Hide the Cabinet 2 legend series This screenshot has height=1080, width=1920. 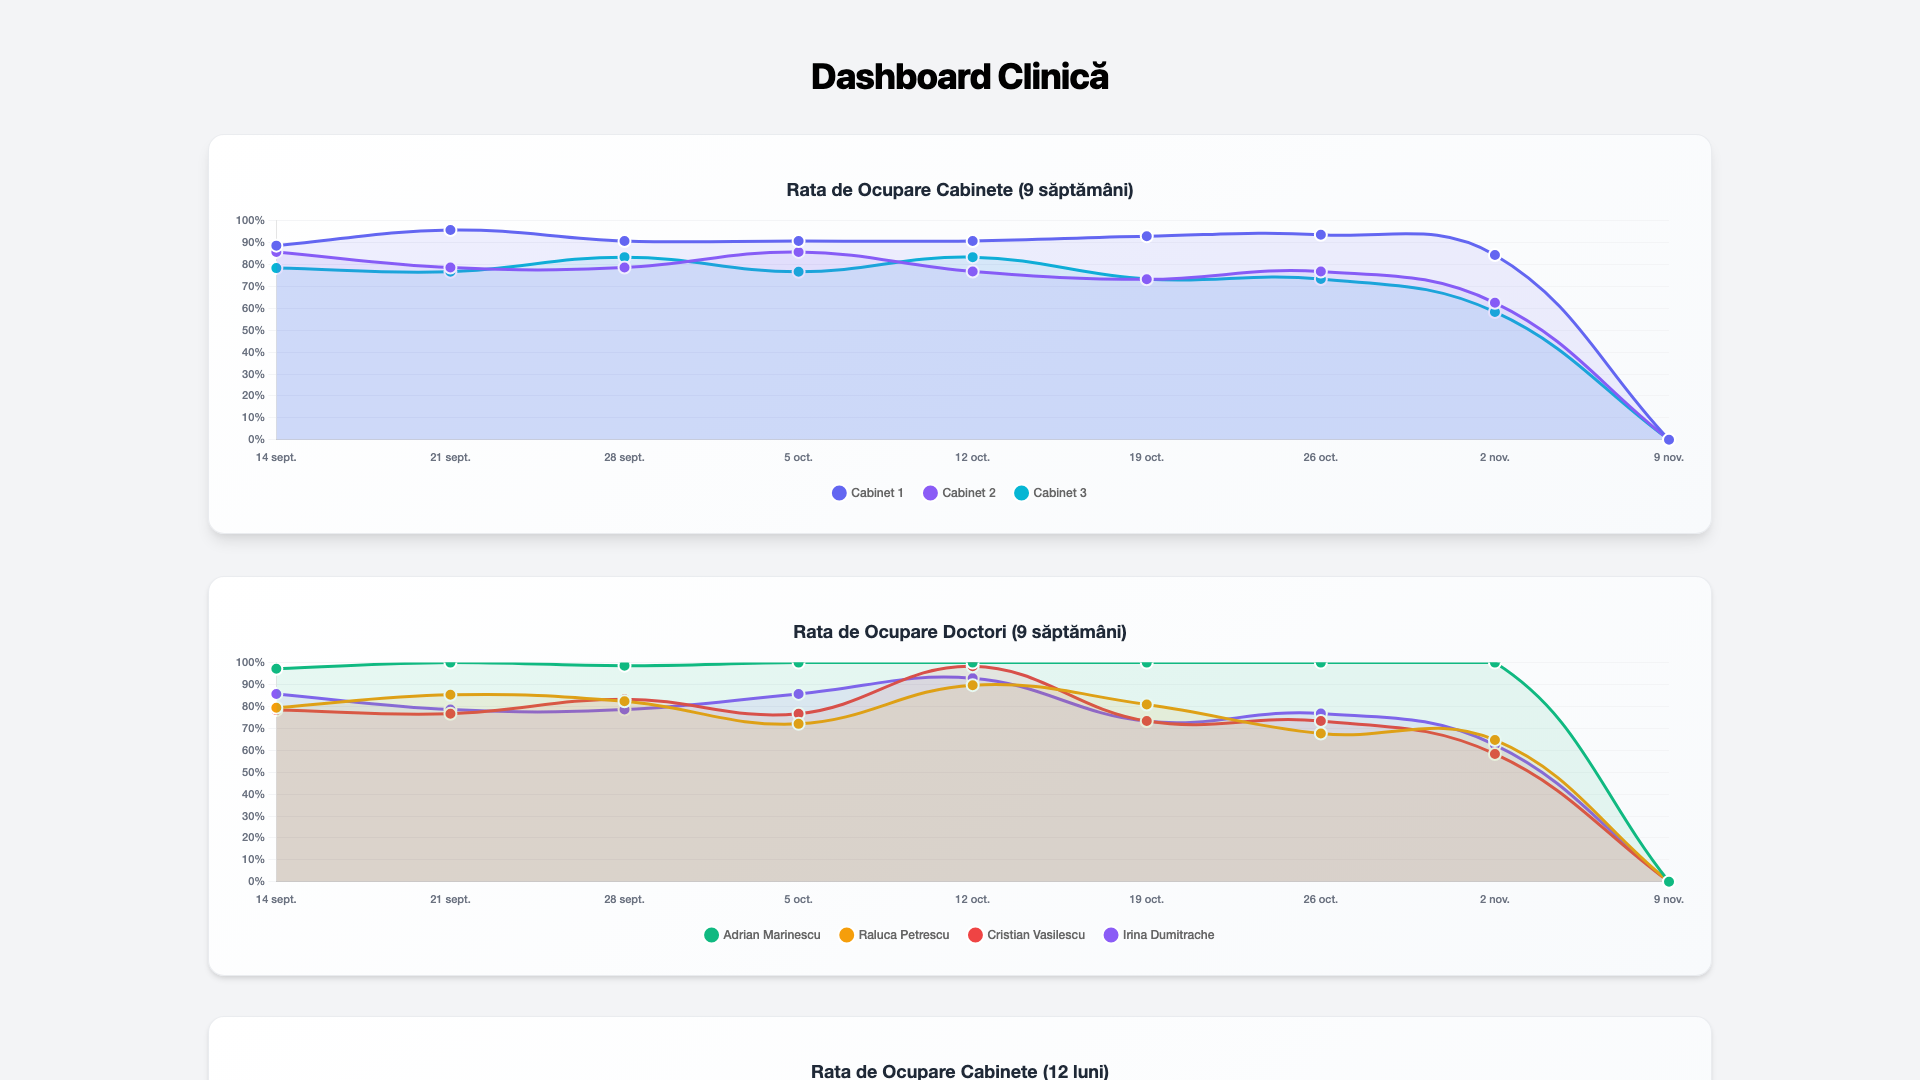click(959, 493)
